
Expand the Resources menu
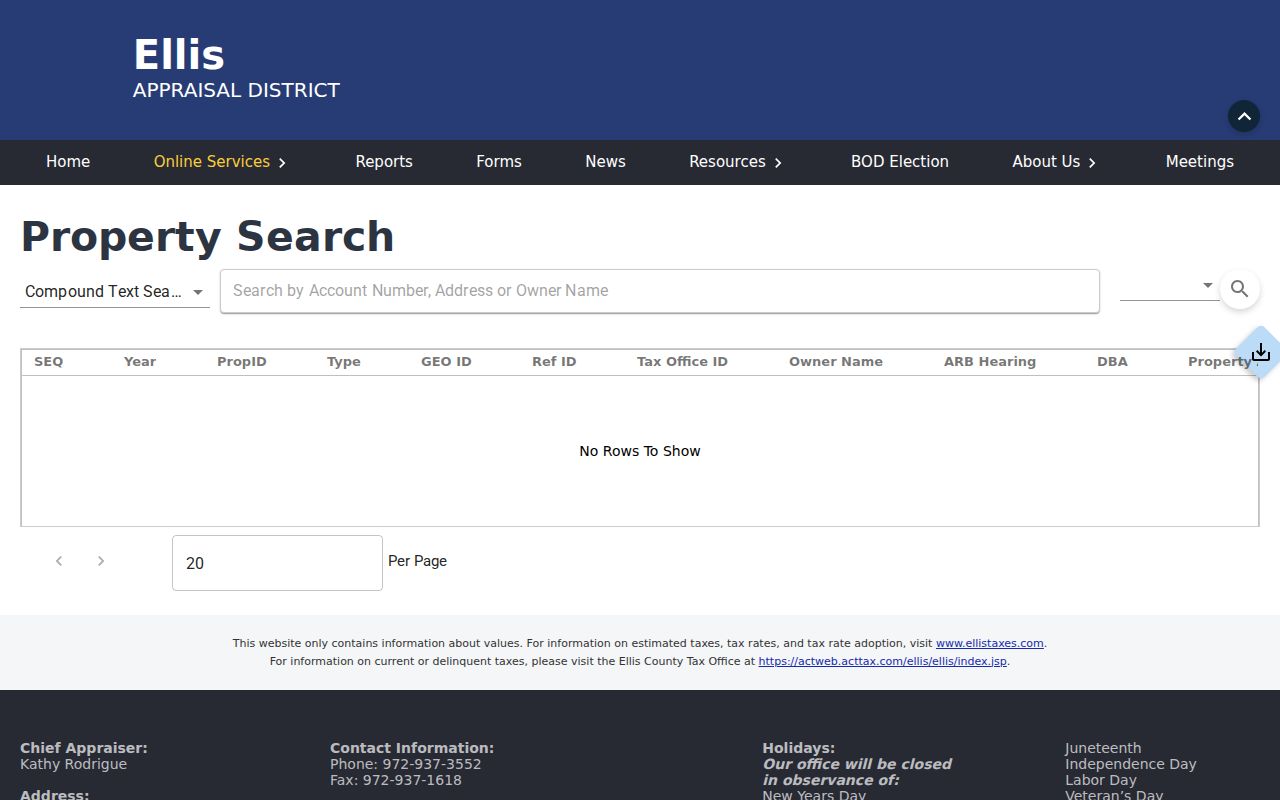[736, 162]
